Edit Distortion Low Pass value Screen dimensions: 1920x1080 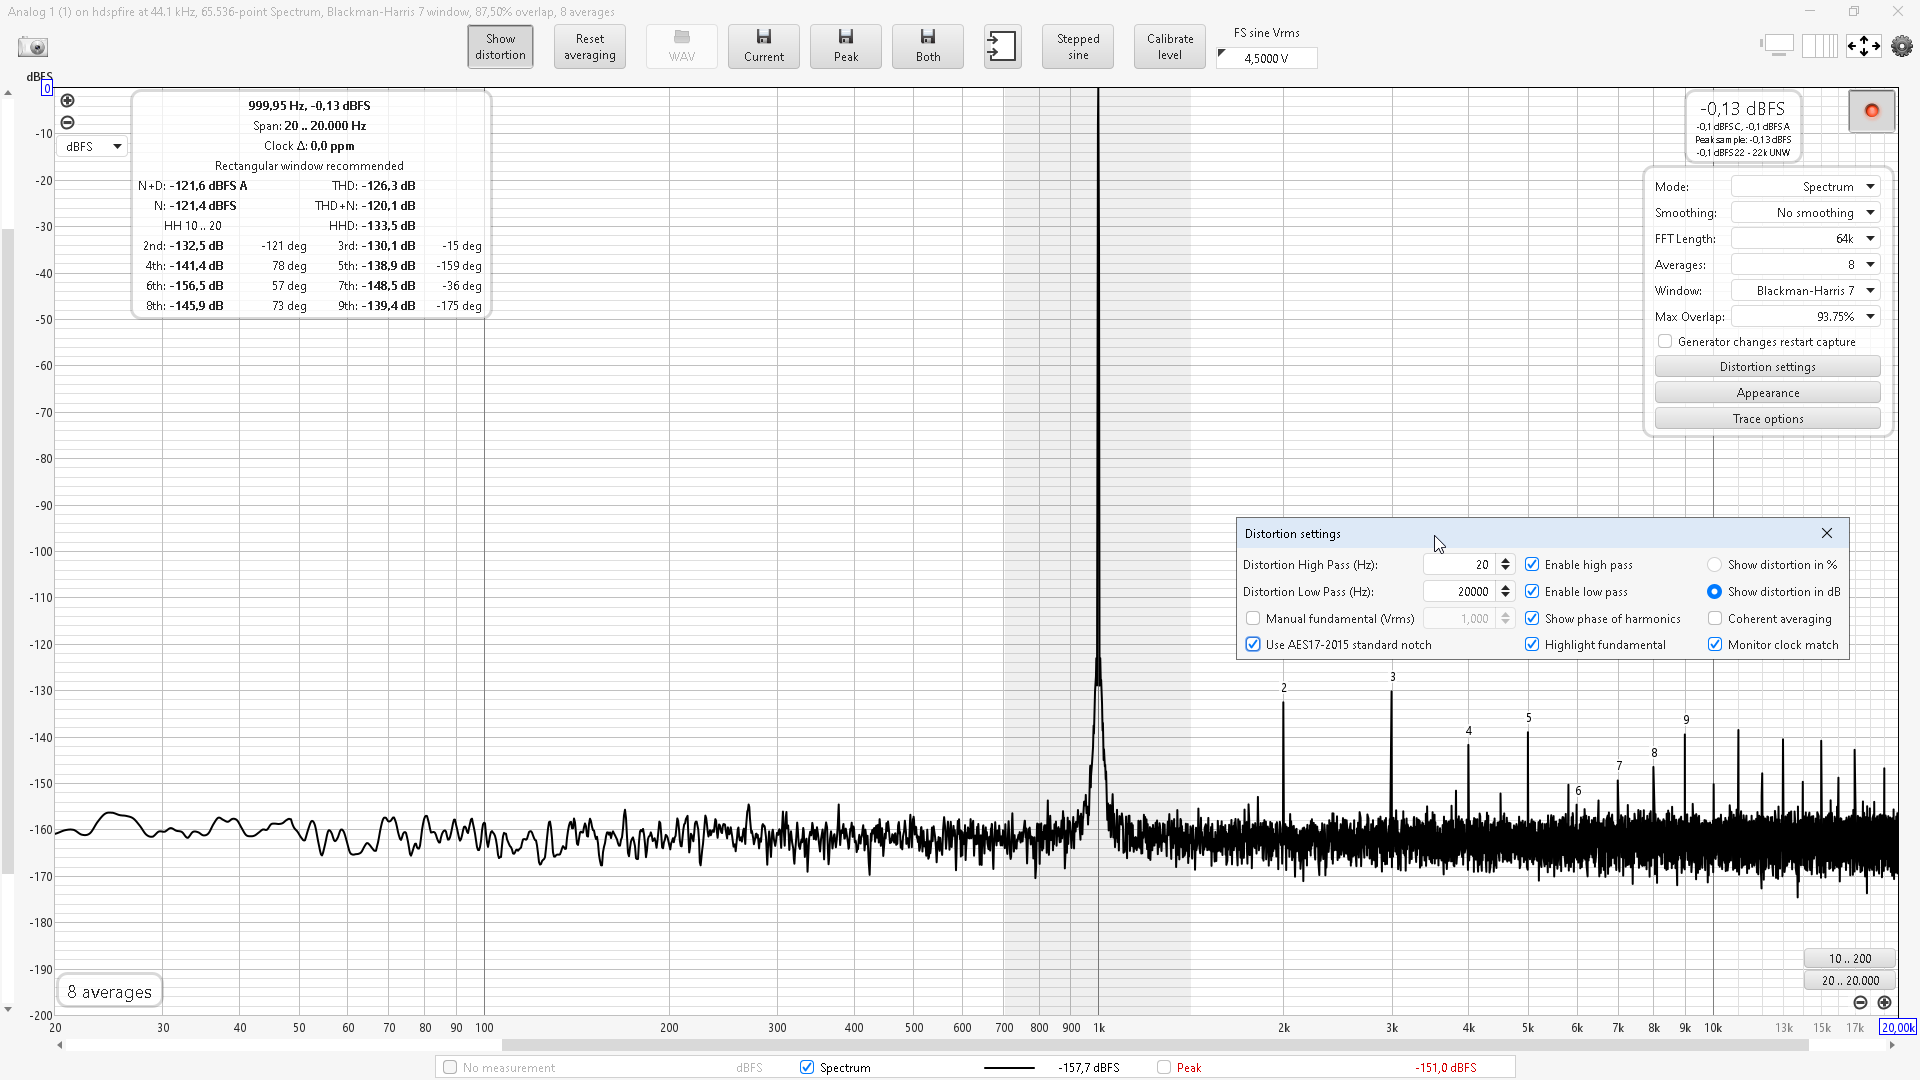point(1460,591)
